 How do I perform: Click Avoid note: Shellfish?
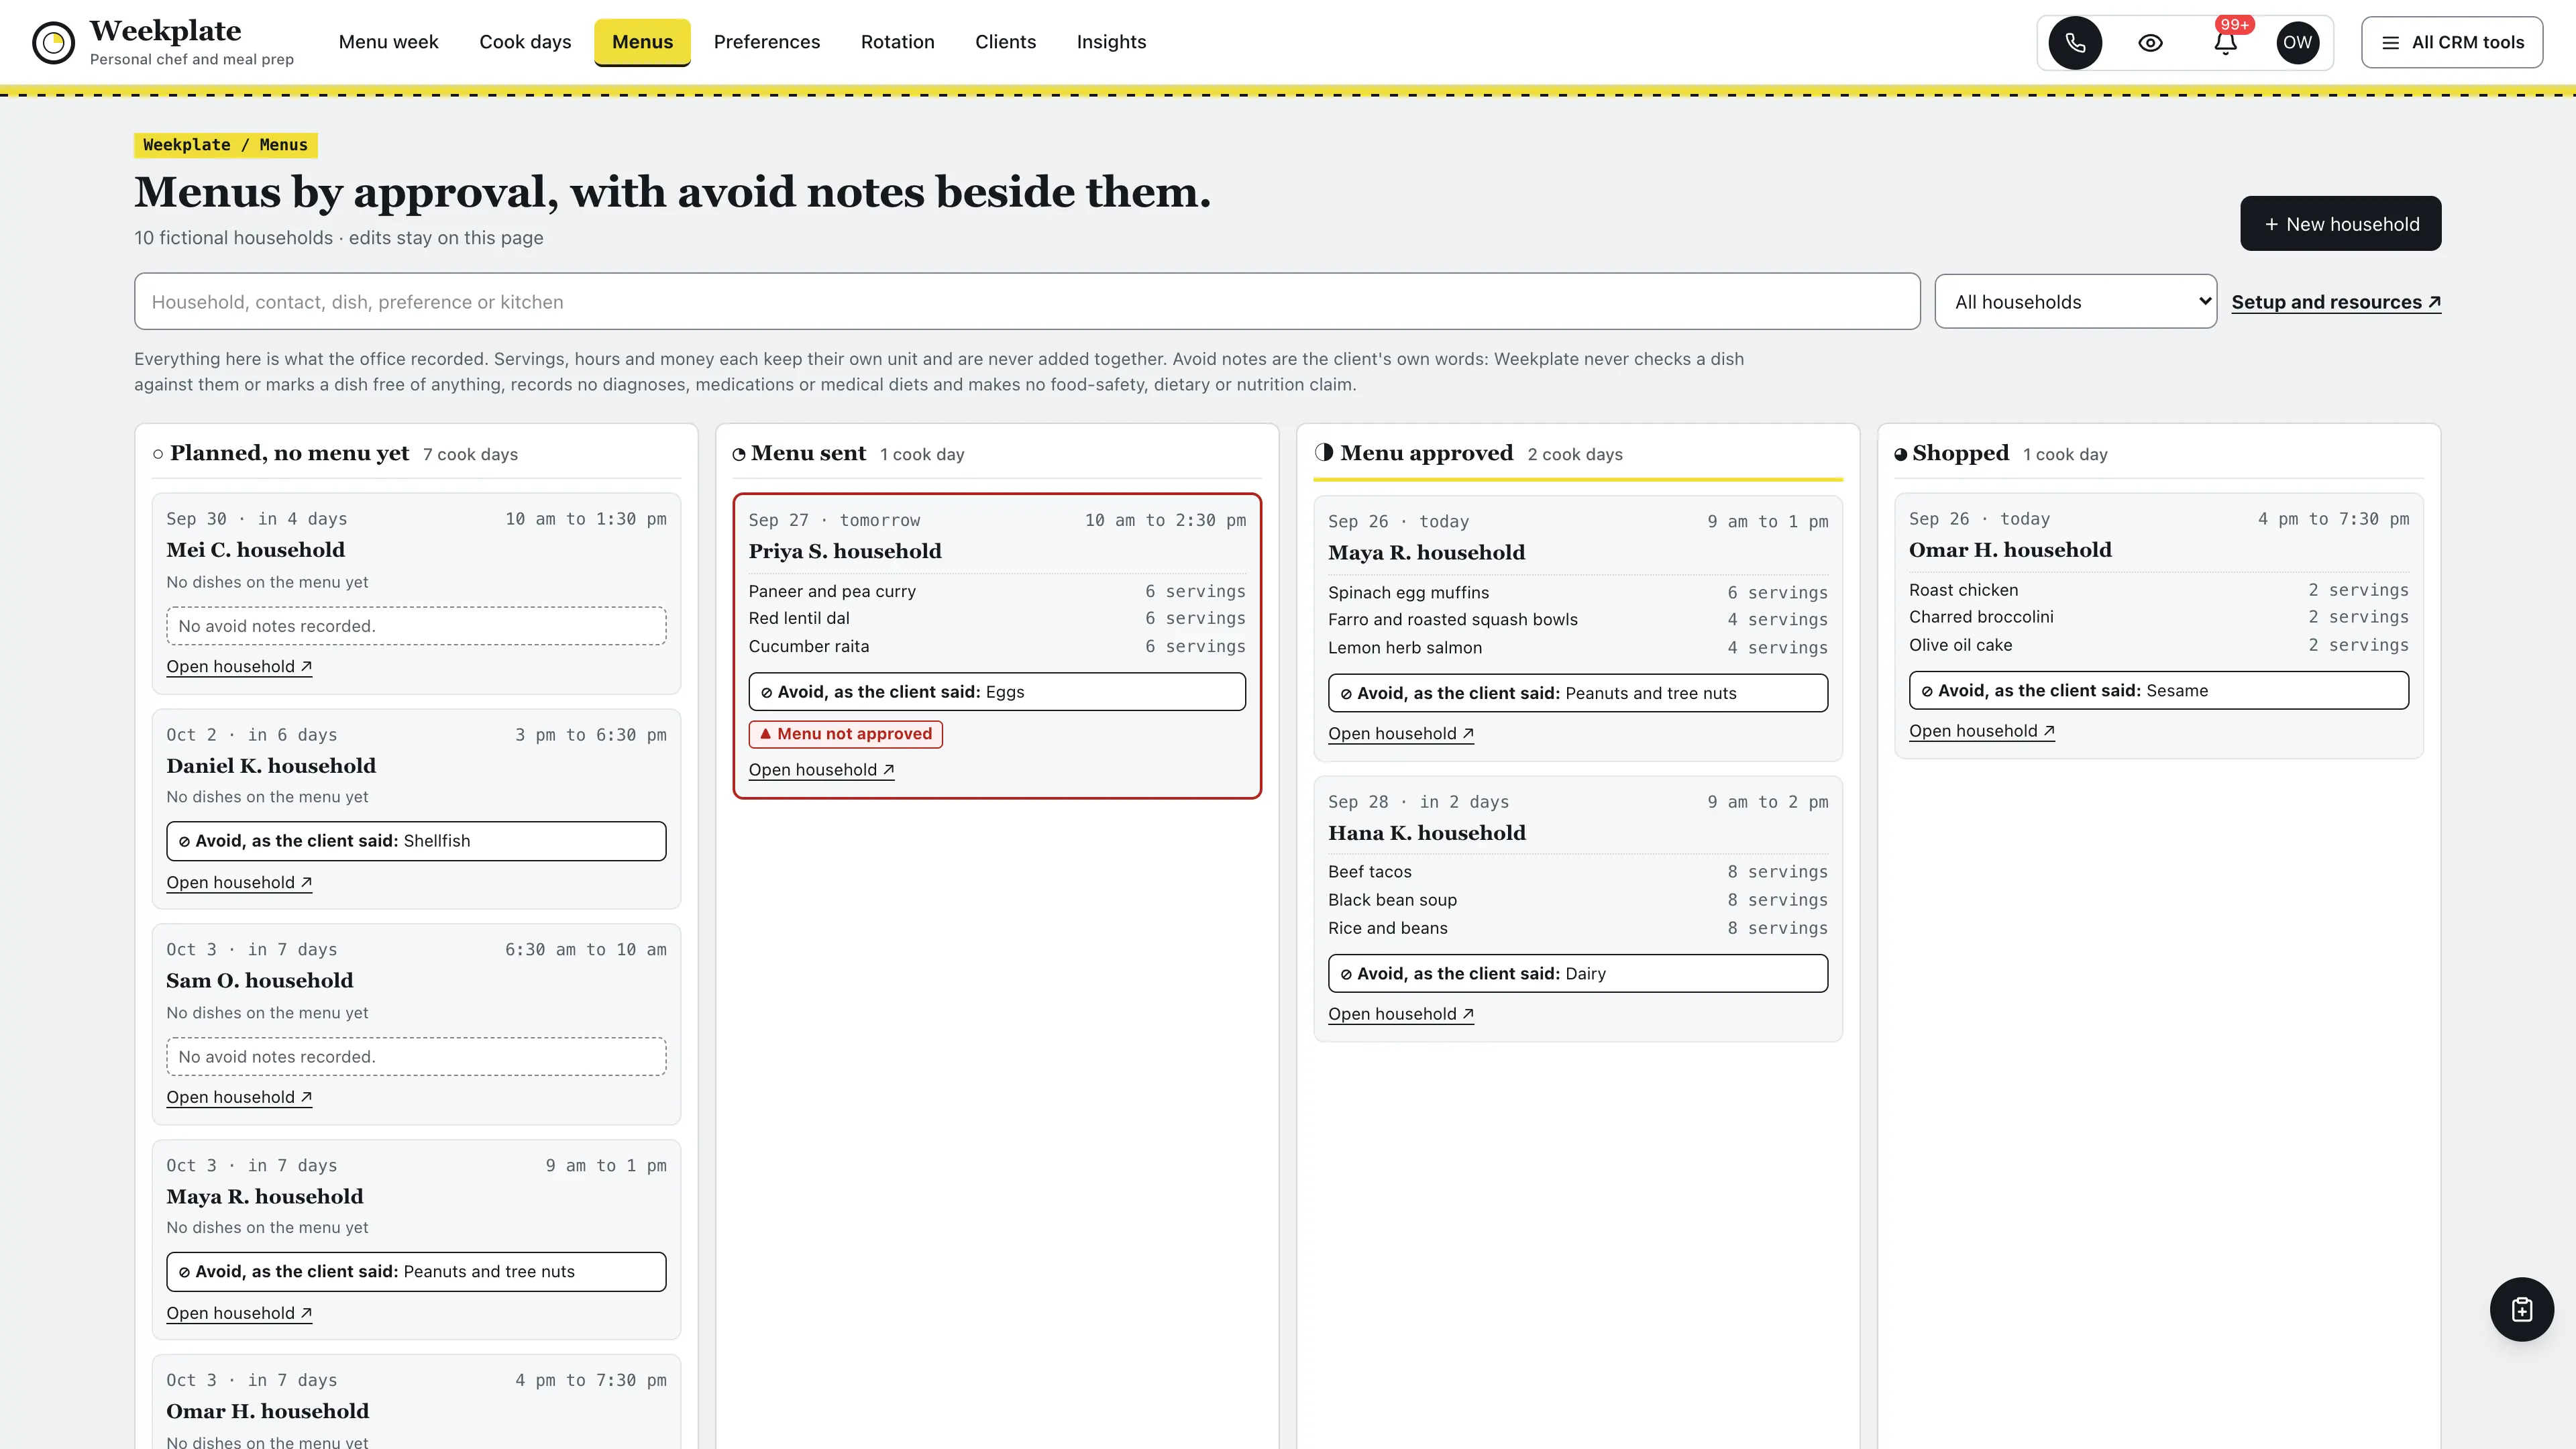tap(416, 841)
